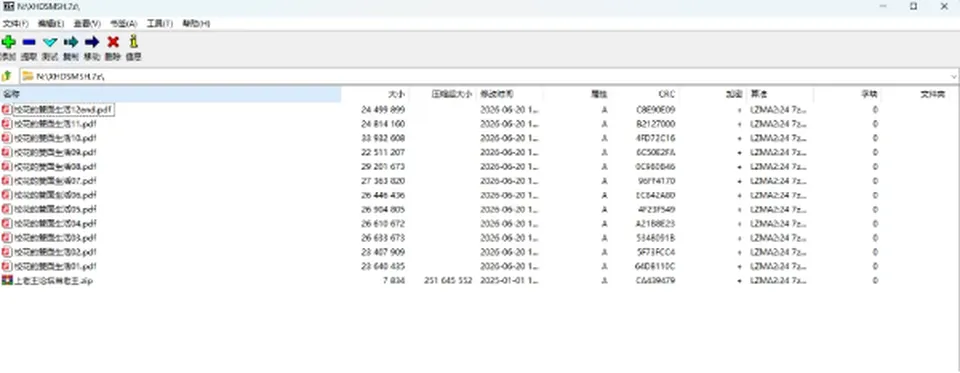Click the modified date starting 2025-01-01

tap(509, 281)
